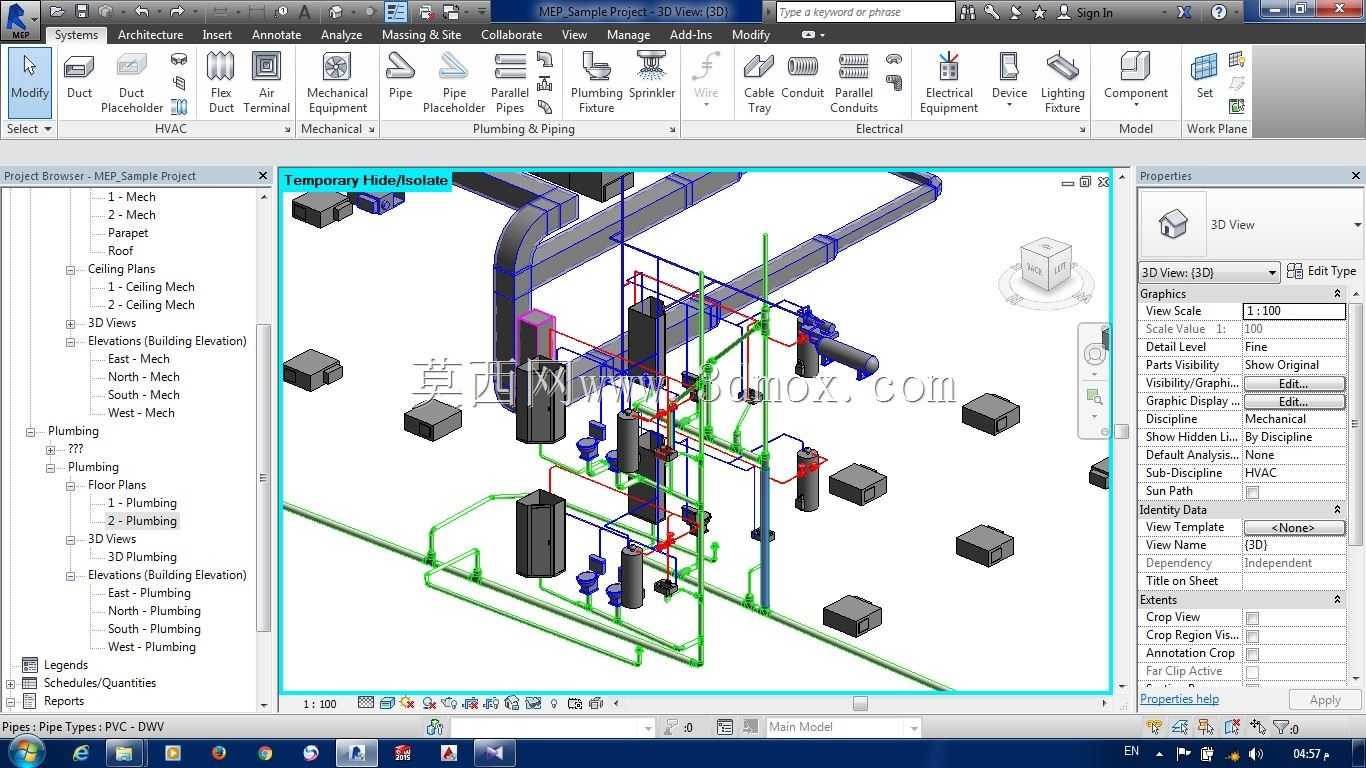This screenshot has height=768, width=1366.
Task: Toggle the Crop Region Visible checkbox
Action: 1252,636
